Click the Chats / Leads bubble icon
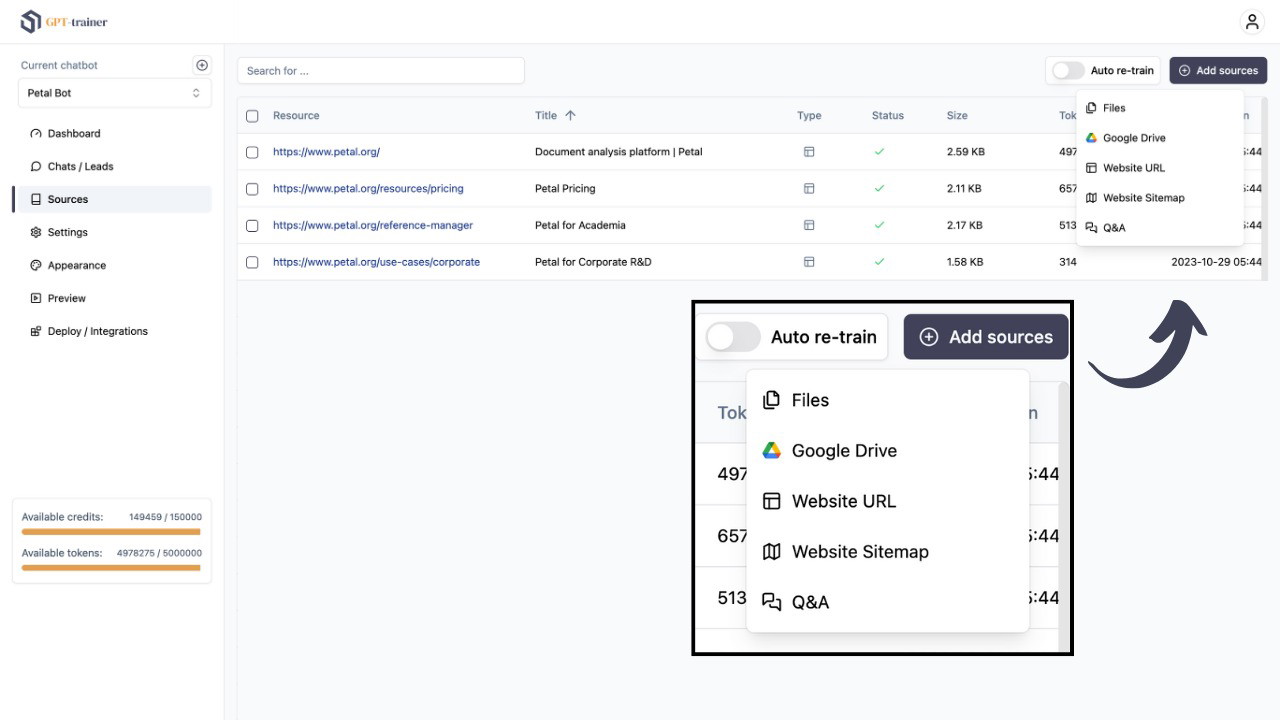1280x720 pixels. 36,167
